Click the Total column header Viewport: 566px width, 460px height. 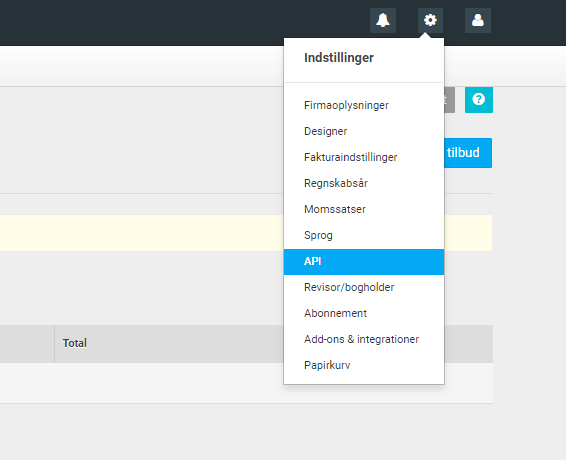coord(75,343)
